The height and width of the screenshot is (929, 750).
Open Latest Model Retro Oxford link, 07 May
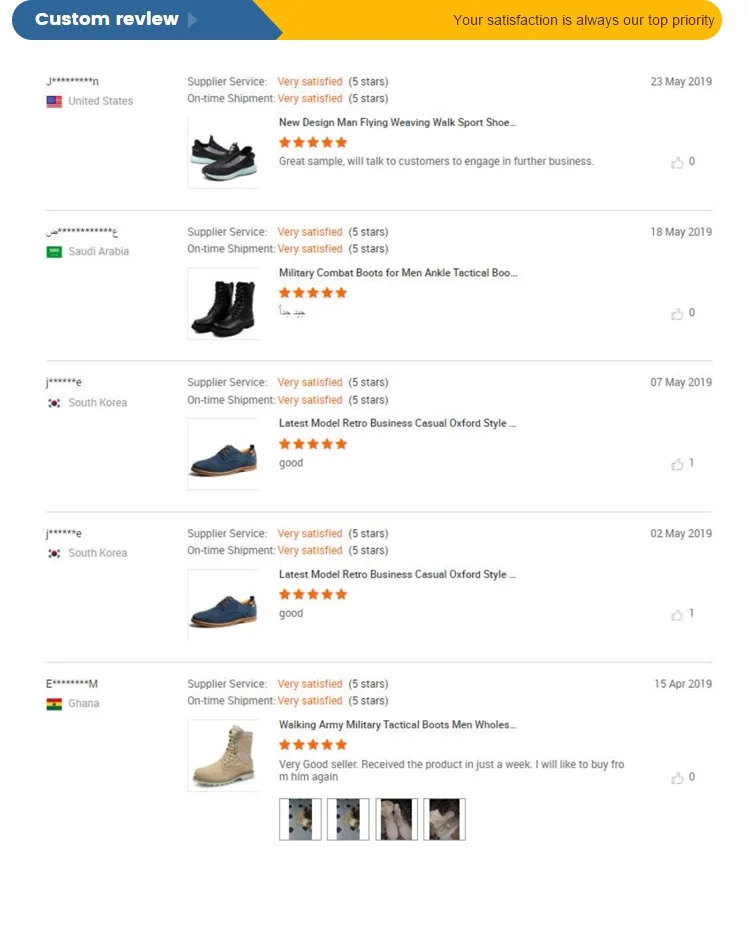tap(397, 424)
